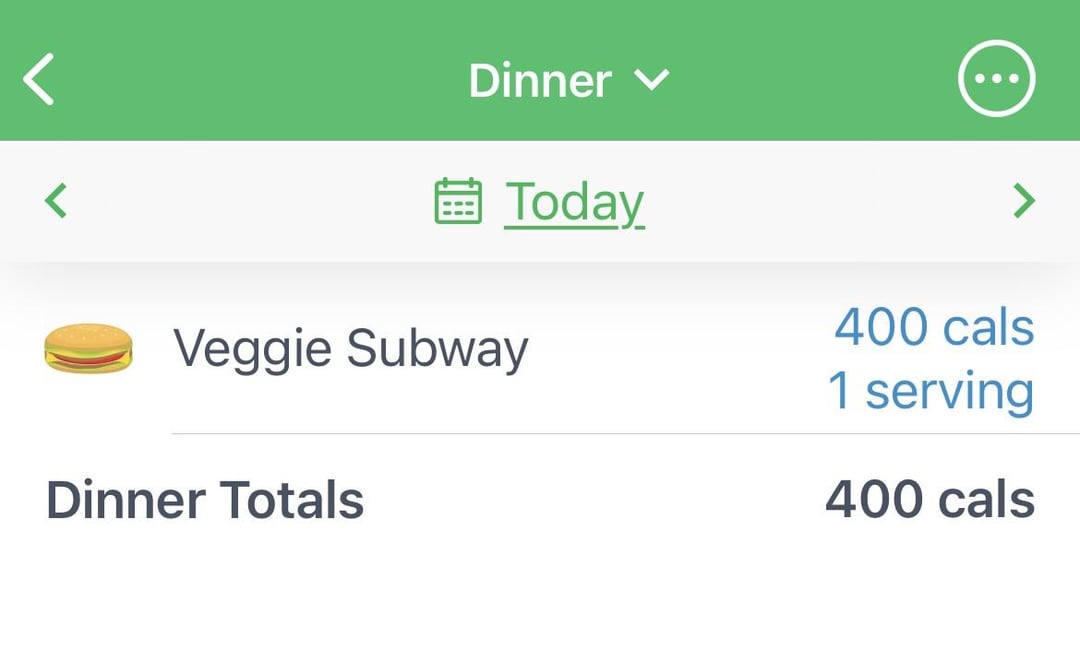Select the Dinner meal title text

tap(540, 81)
